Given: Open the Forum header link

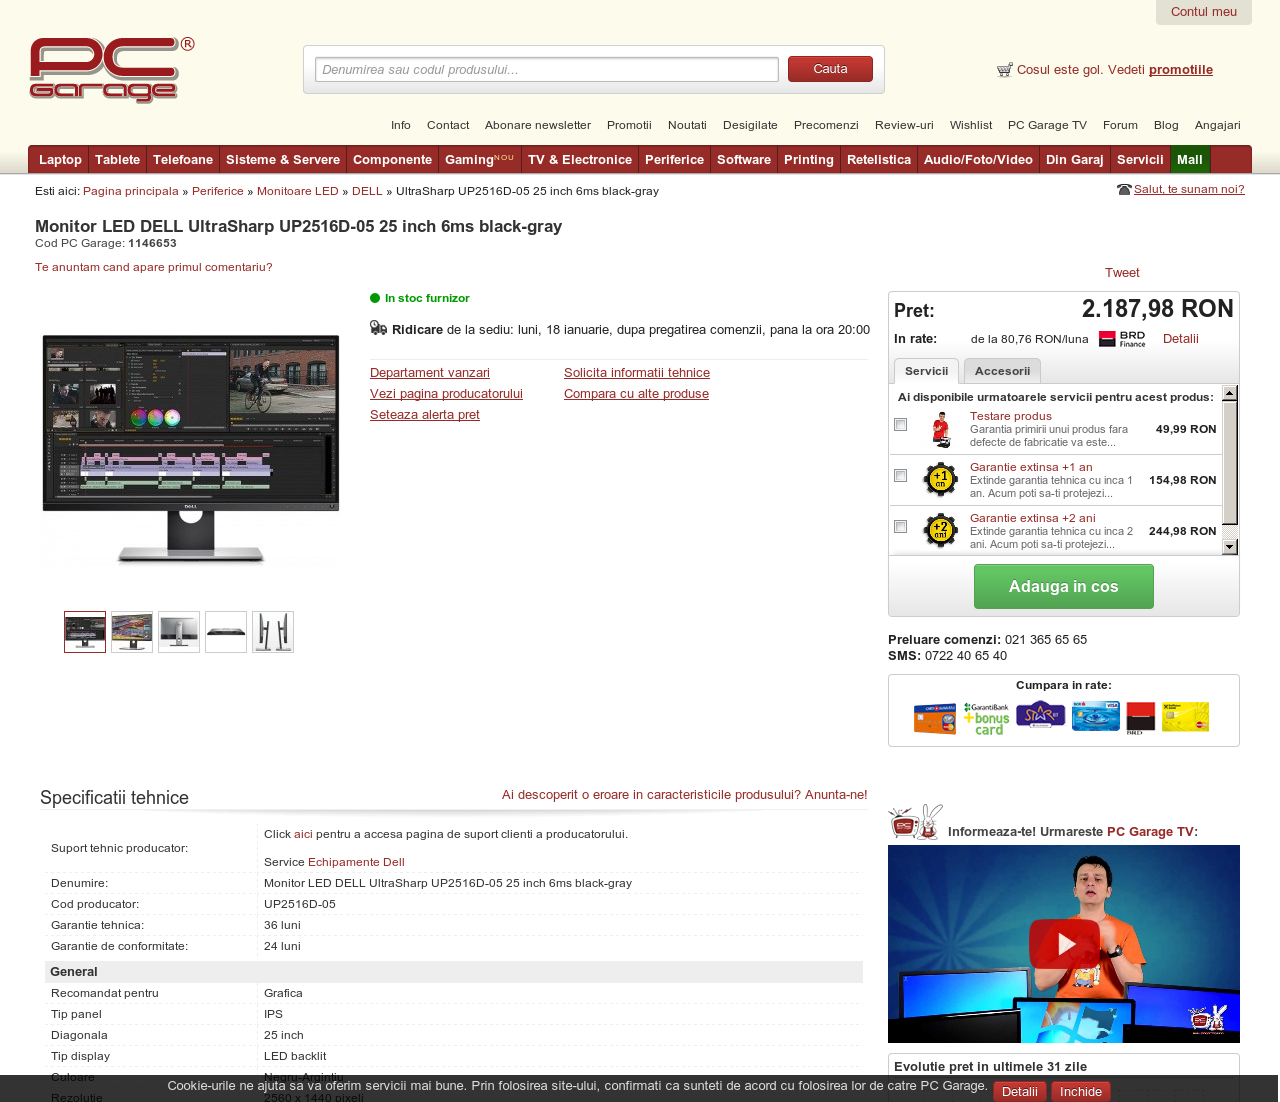Looking at the screenshot, I should (x=1120, y=125).
